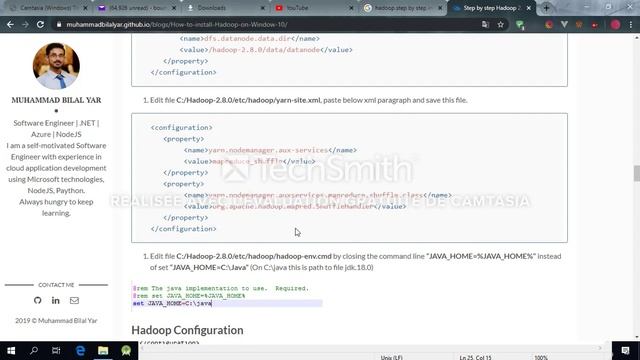Screen dimensions: 640x360
Task: Open the Chrome three-dot menu
Action: [631, 24]
